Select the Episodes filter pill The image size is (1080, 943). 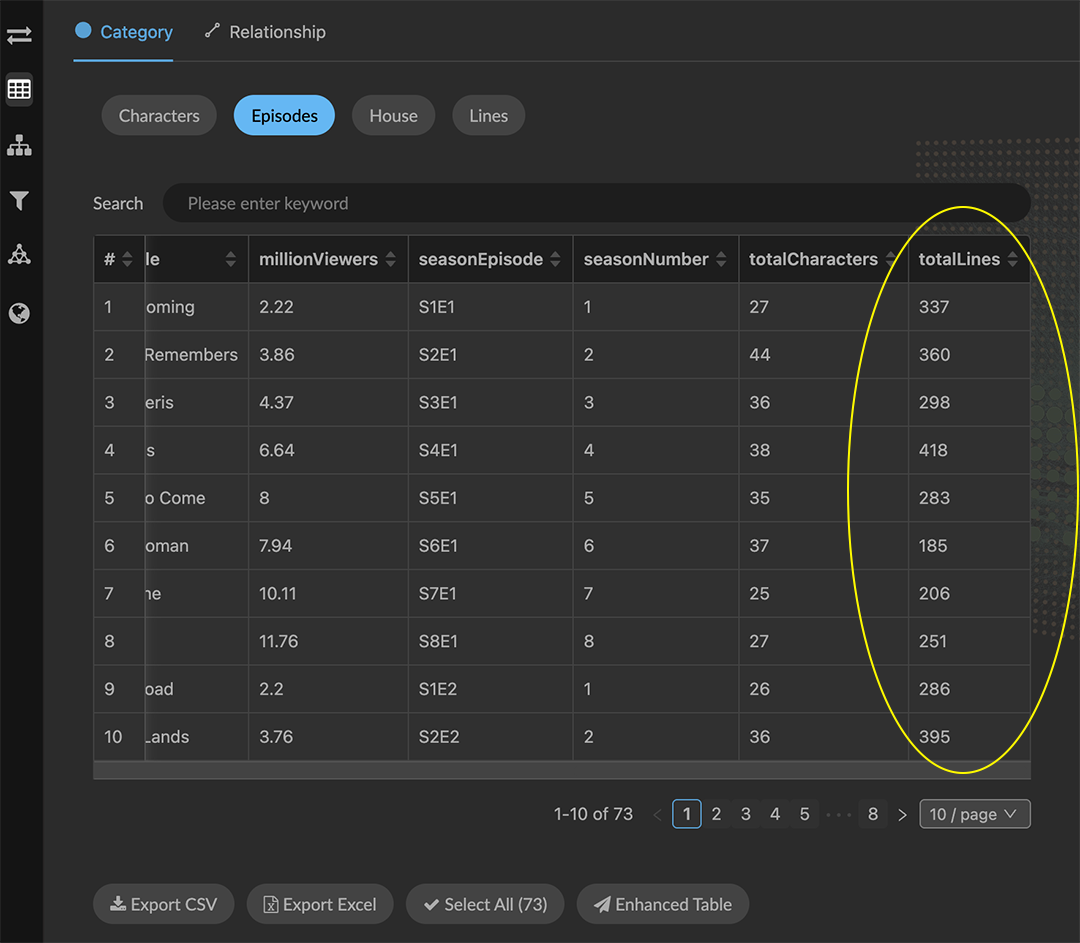284,115
